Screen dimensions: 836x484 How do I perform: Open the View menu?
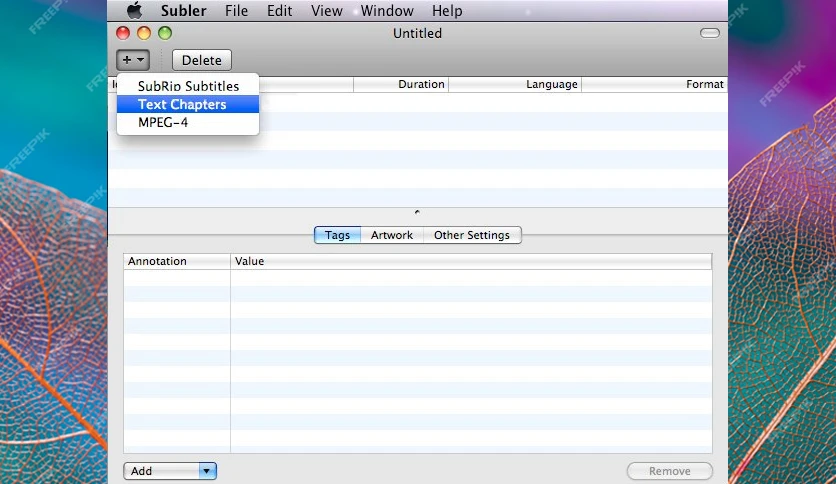click(326, 11)
